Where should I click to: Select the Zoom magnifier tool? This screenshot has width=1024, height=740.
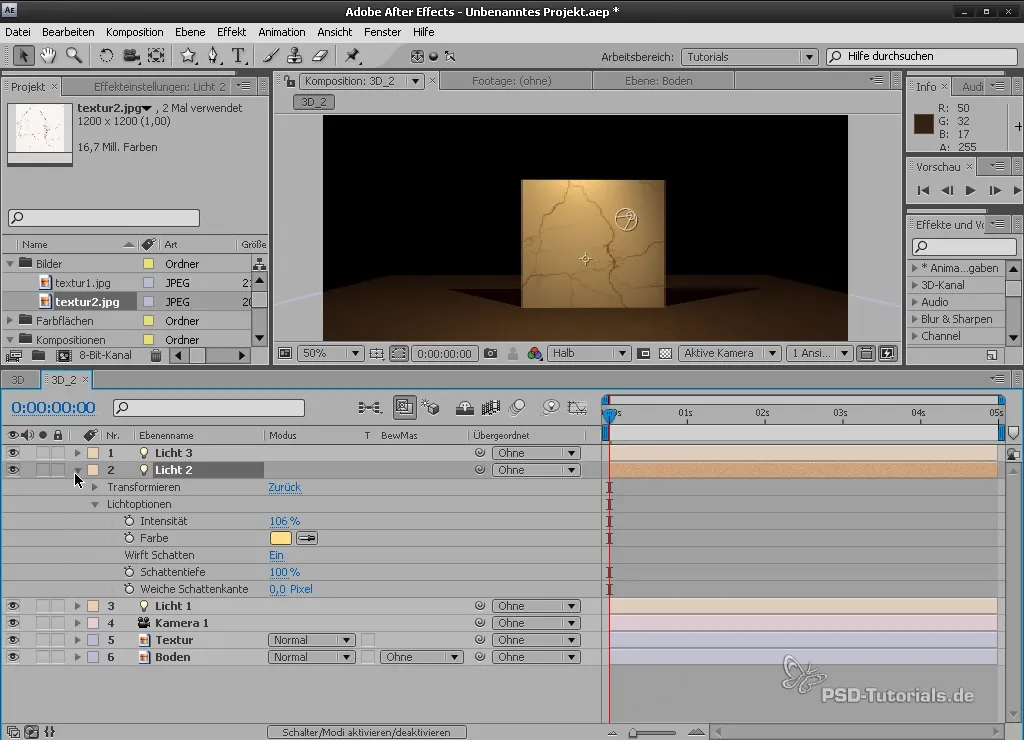tap(73, 56)
